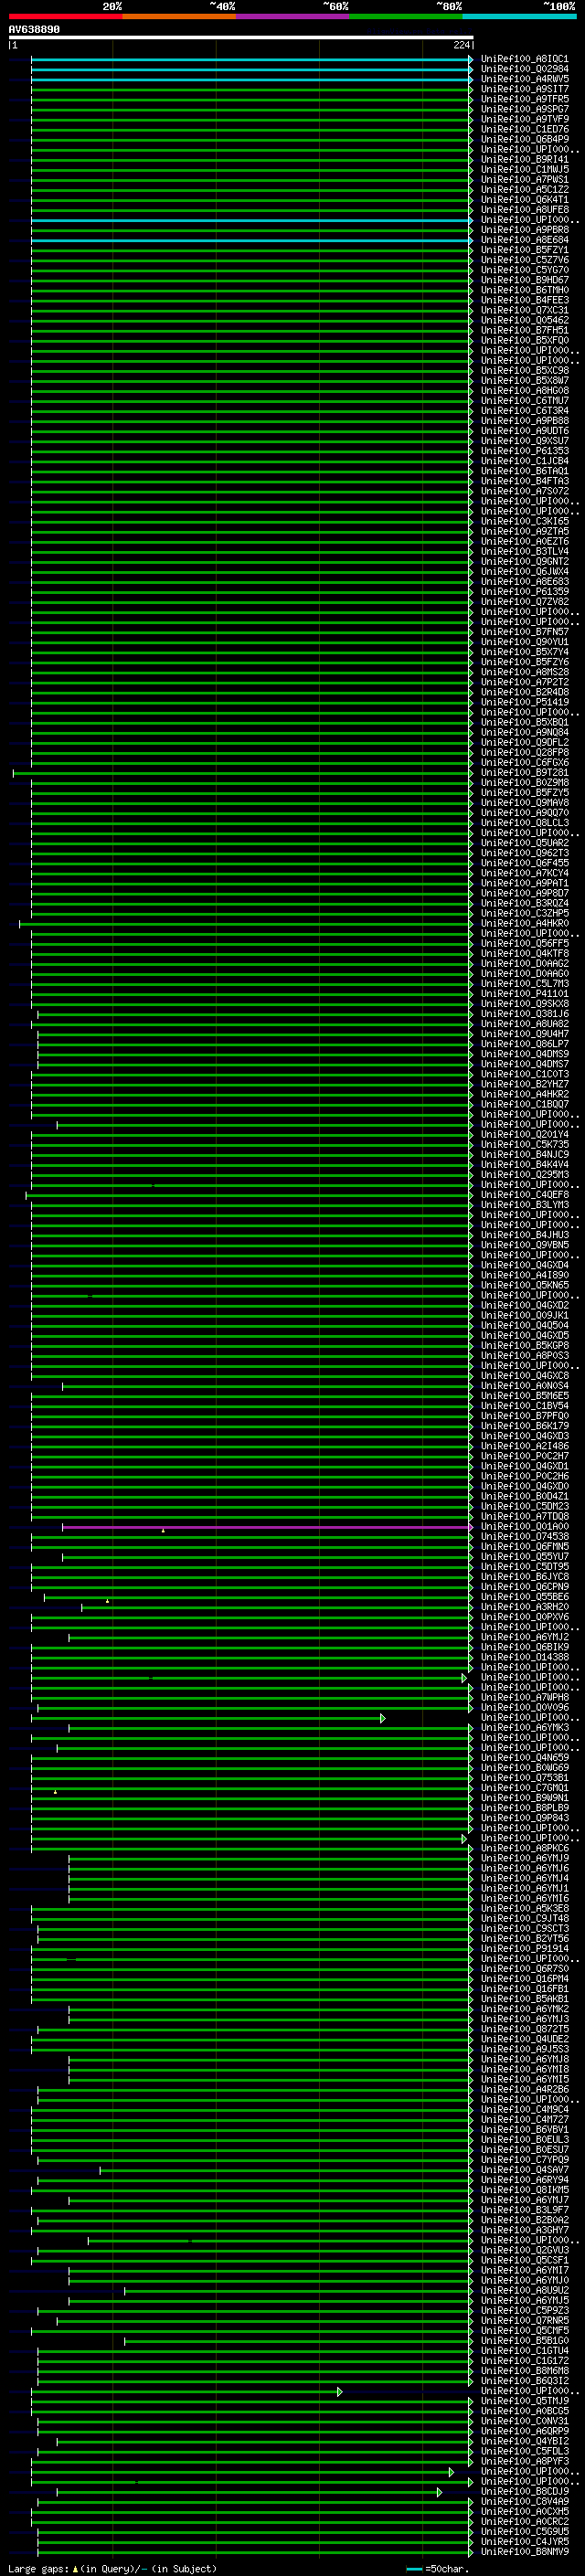Click hit name UniRef100_O74538
Image resolution: width=585 pixels, height=2576 pixels.
click(524, 1537)
